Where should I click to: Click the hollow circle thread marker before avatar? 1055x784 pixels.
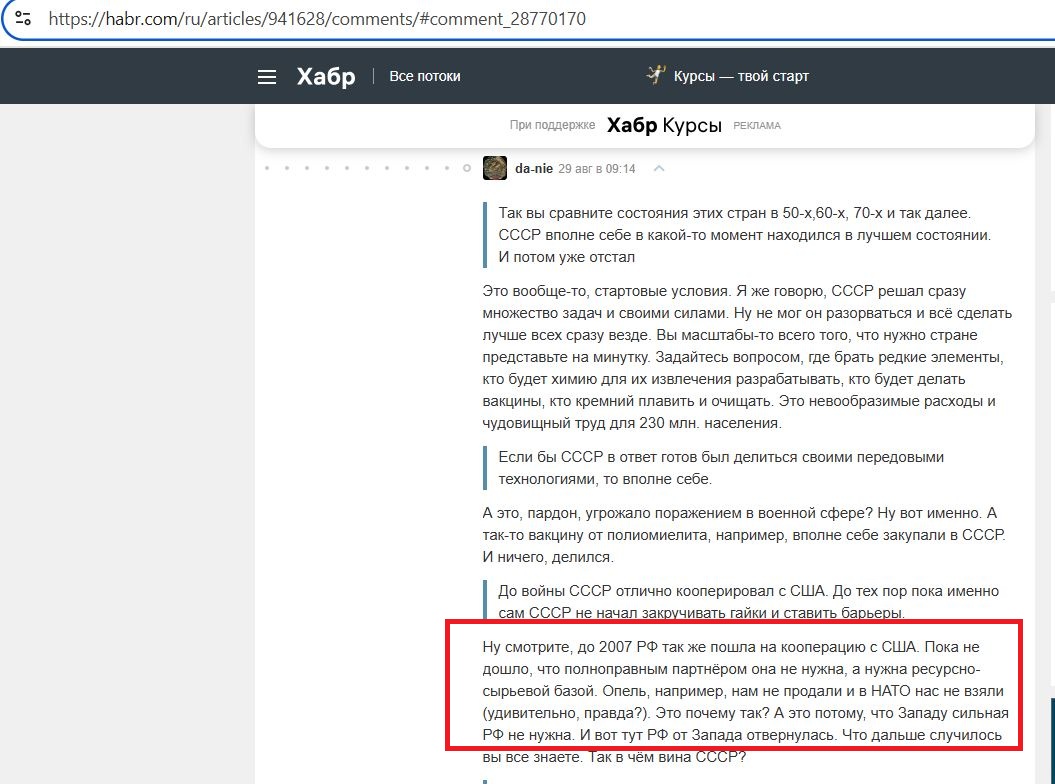tap(467, 169)
